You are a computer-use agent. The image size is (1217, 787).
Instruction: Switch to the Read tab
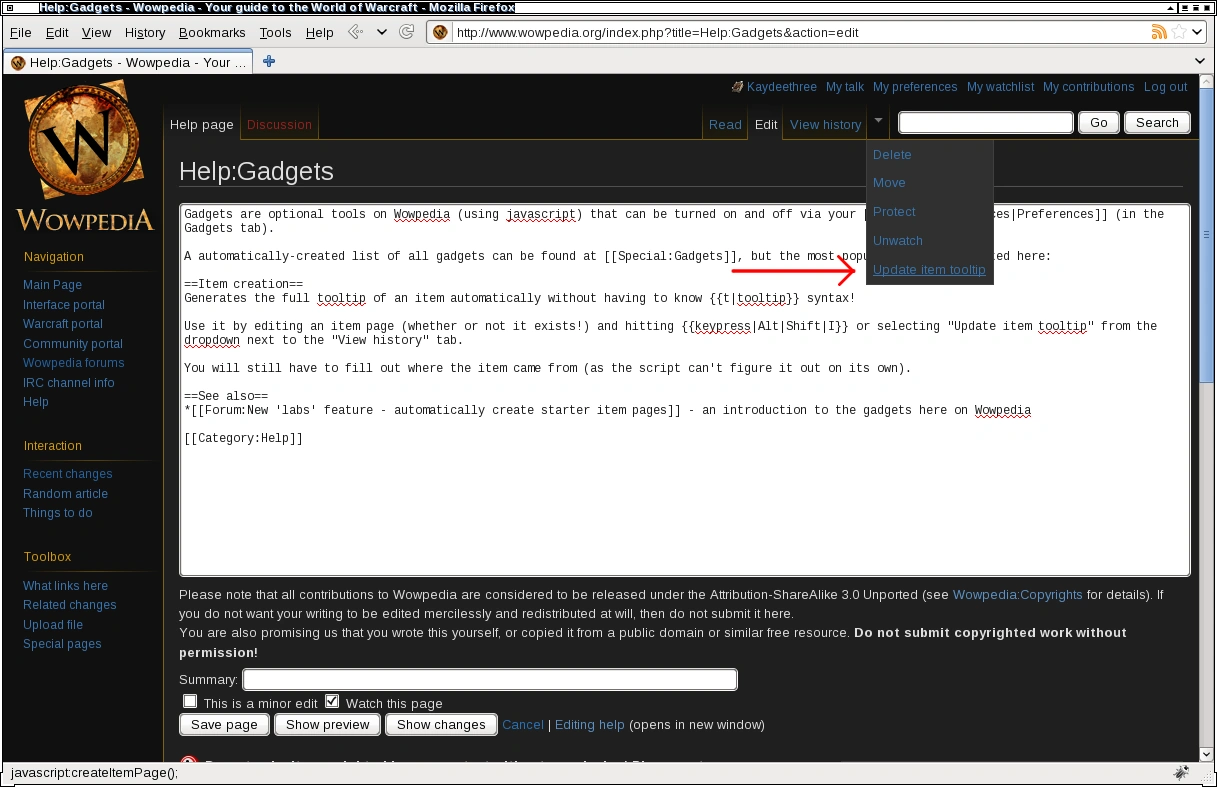[x=725, y=124]
